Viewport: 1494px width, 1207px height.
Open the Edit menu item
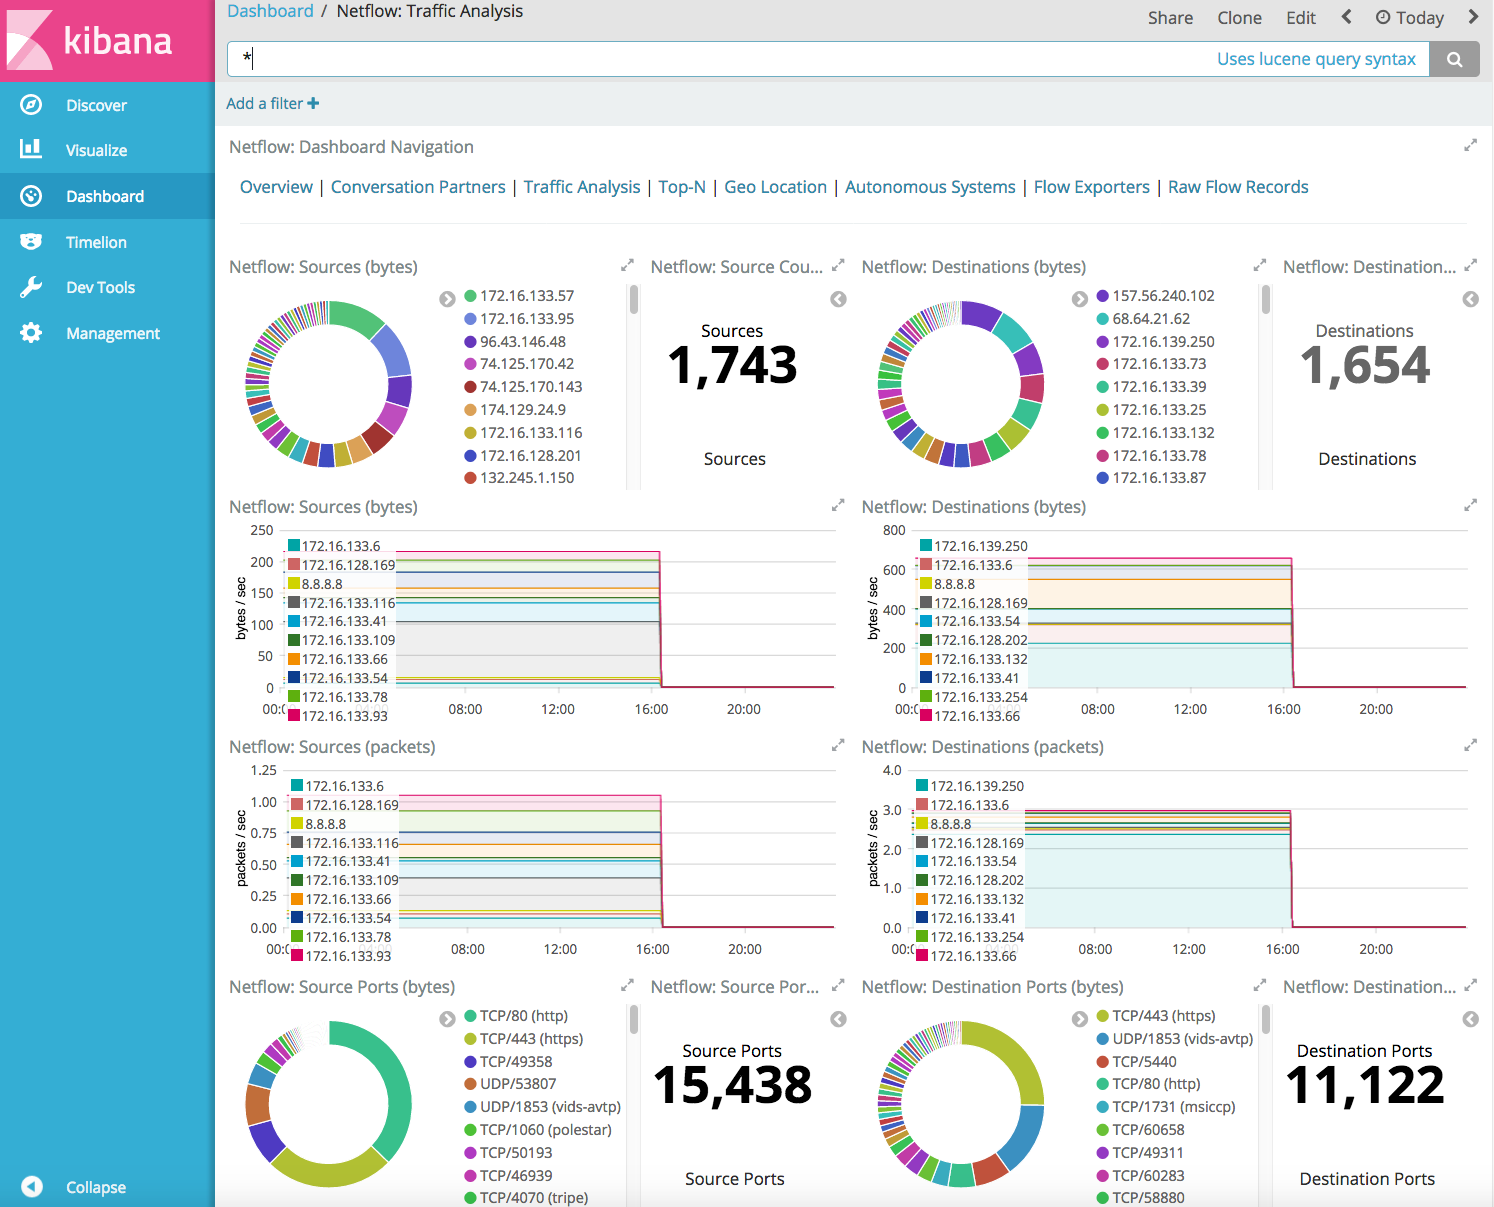(x=1300, y=18)
